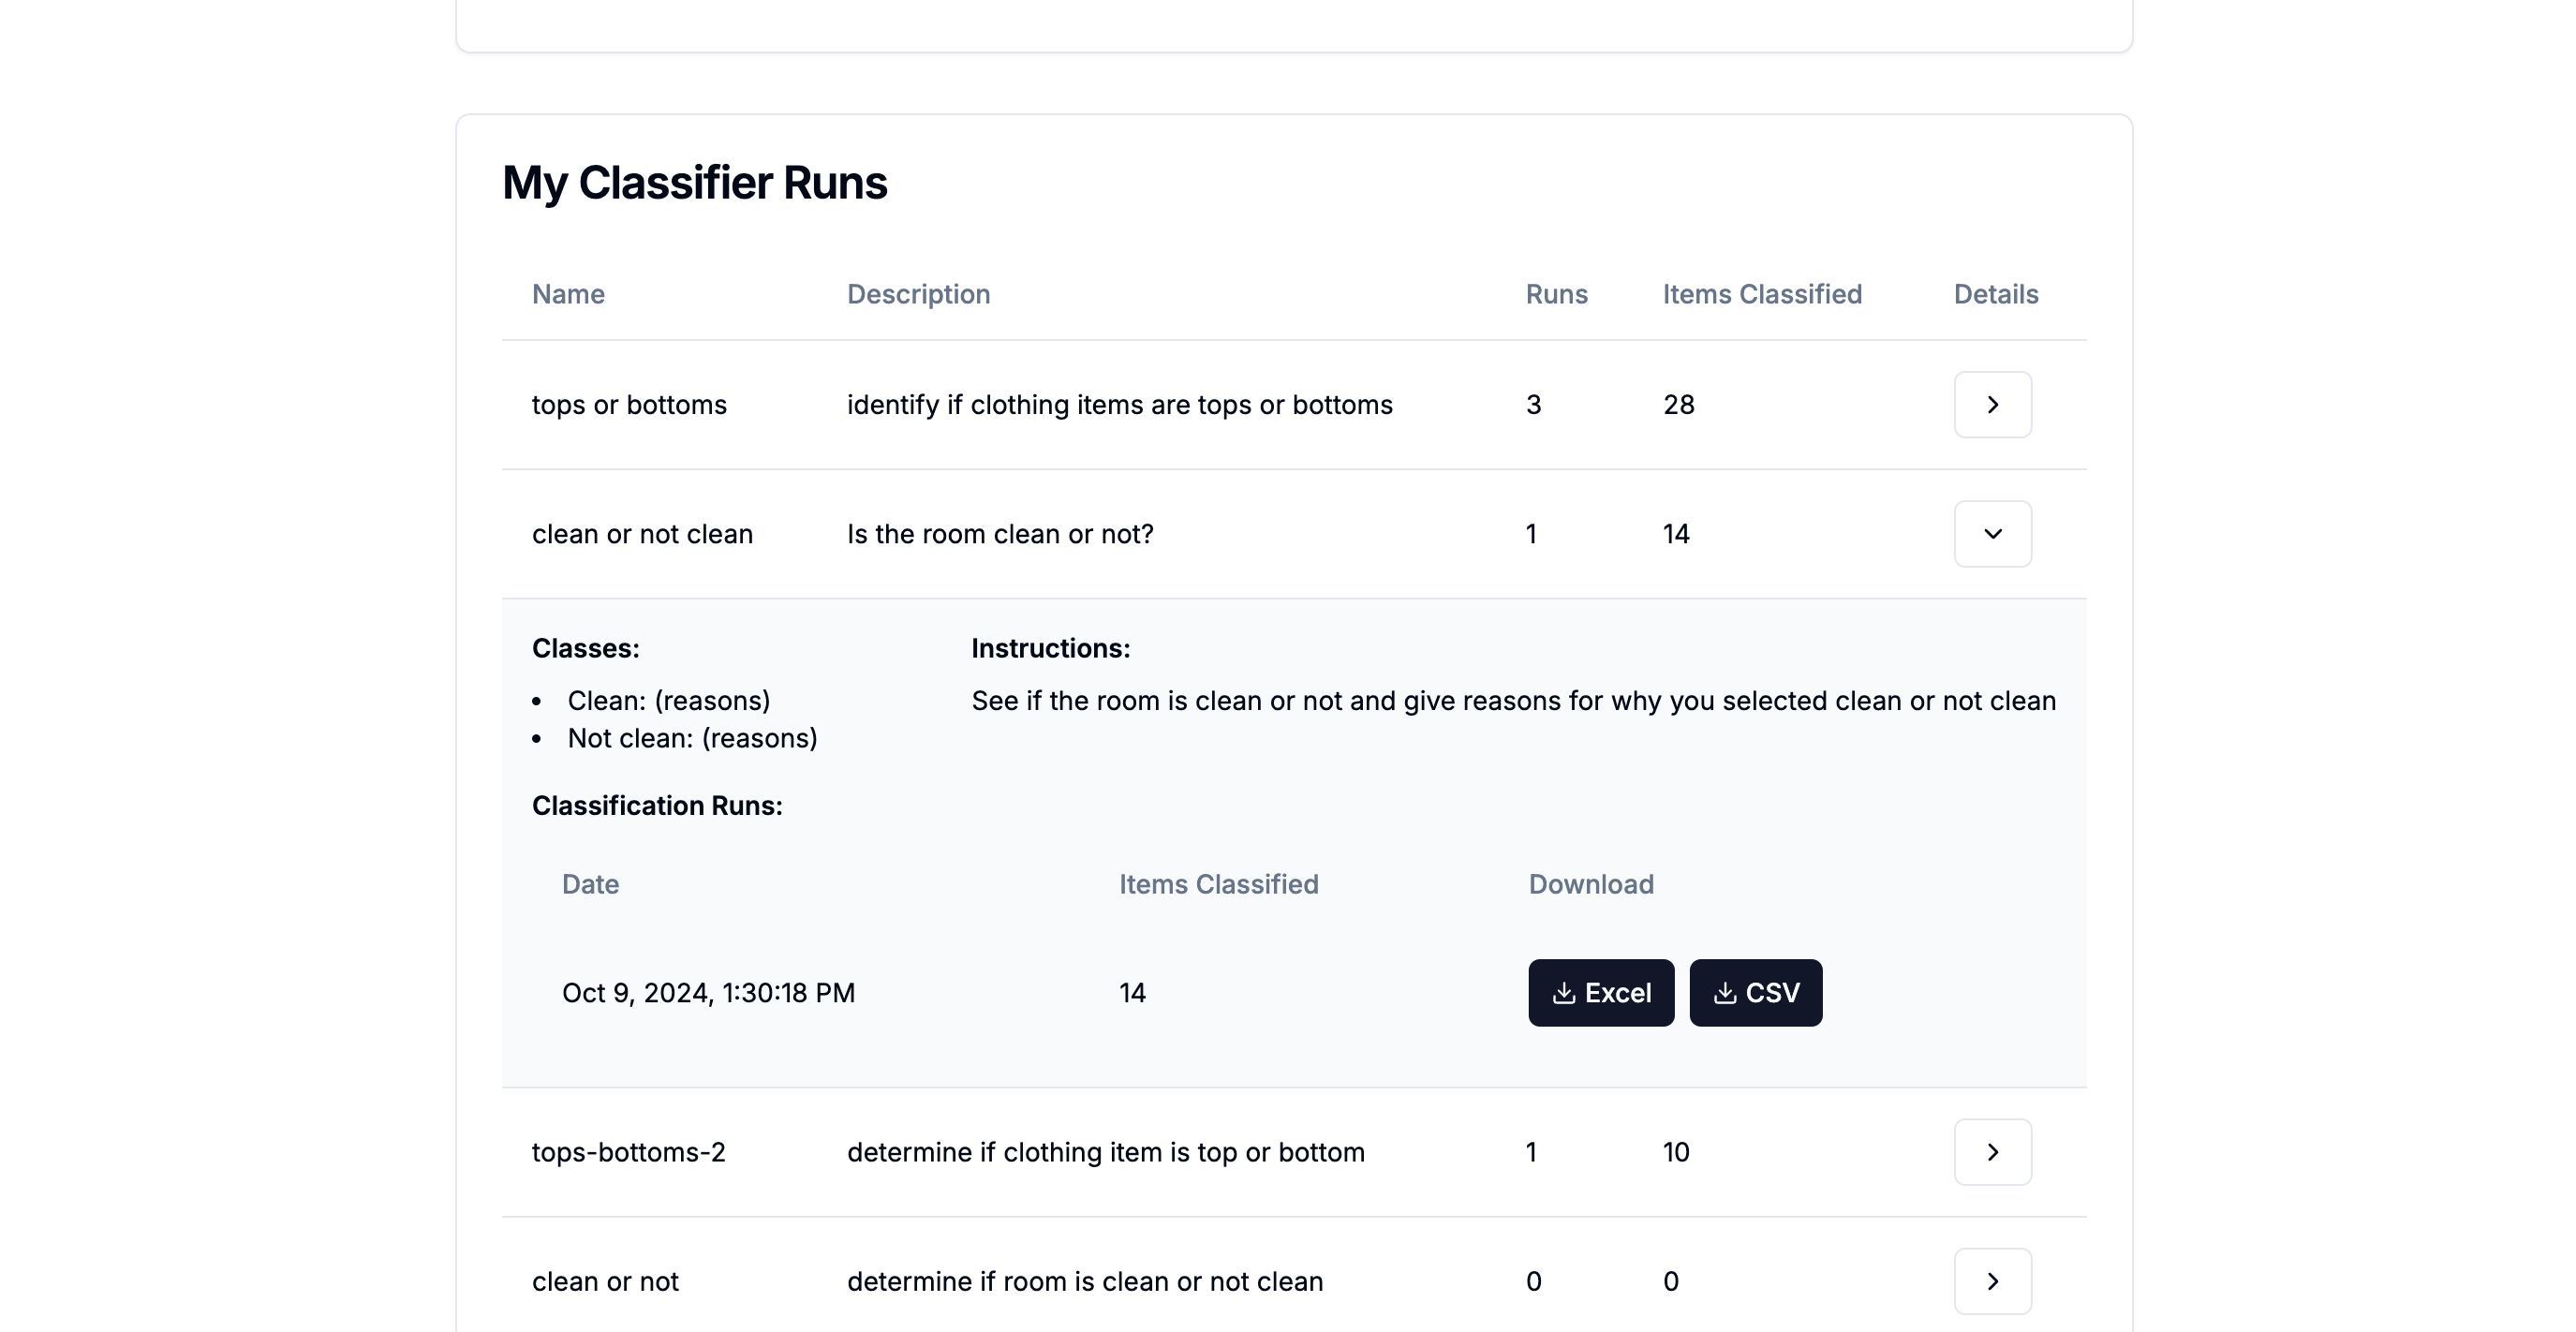Click the Date header in Classification Runs
2576x1332 pixels.
[590, 884]
